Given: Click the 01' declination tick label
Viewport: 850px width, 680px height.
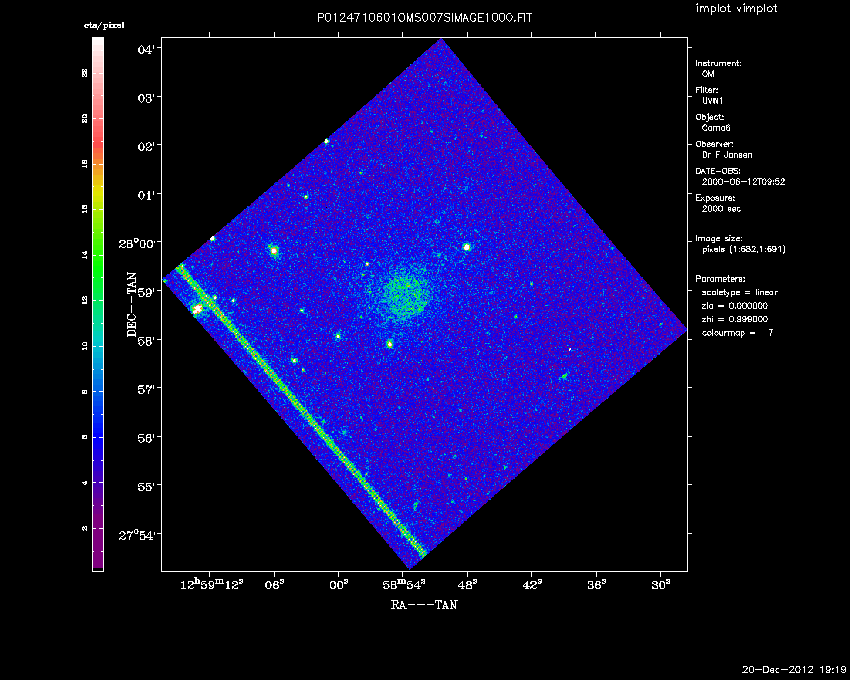Looking at the screenshot, I should (148, 196).
